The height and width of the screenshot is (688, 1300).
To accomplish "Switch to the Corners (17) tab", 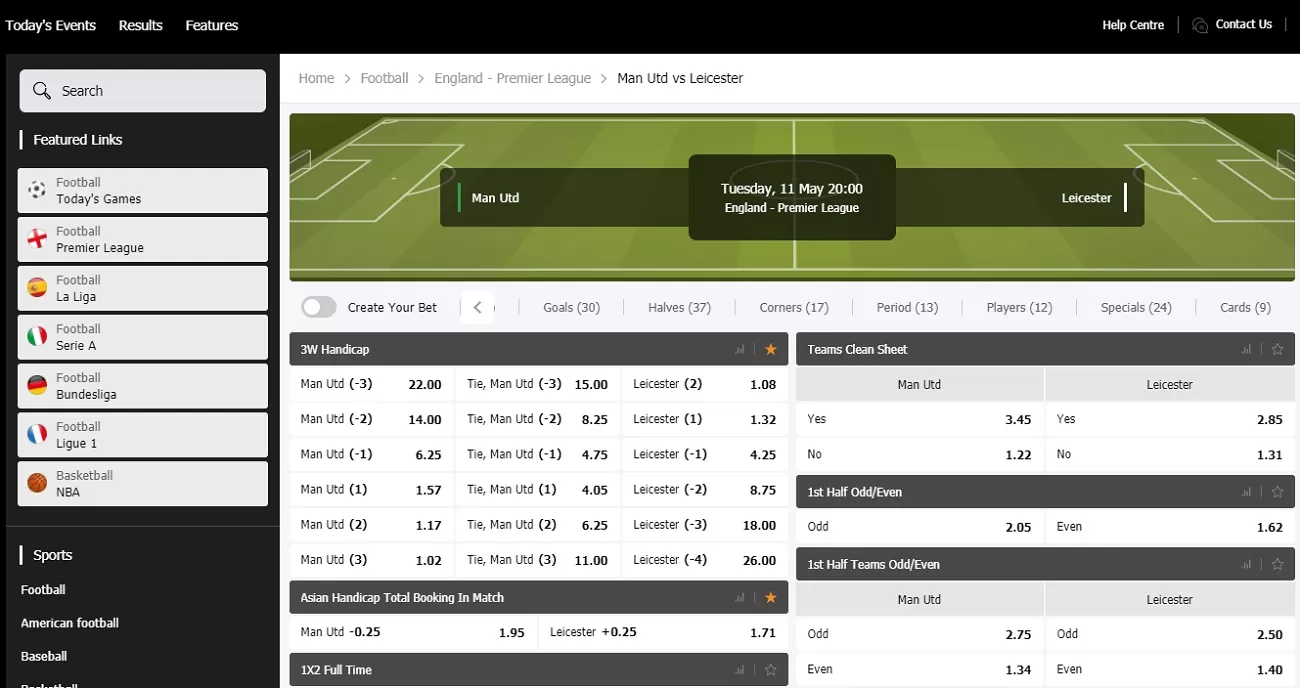I will [x=794, y=307].
